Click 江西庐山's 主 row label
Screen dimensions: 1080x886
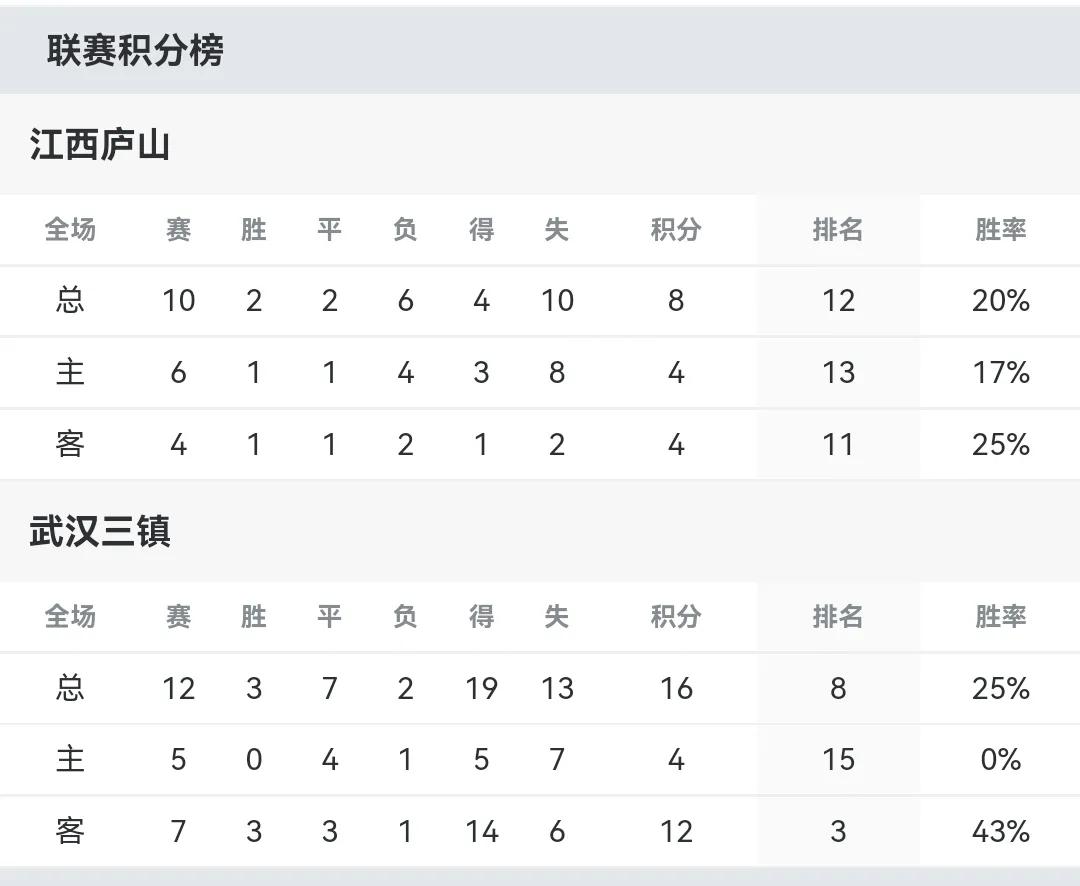click(70, 373)
